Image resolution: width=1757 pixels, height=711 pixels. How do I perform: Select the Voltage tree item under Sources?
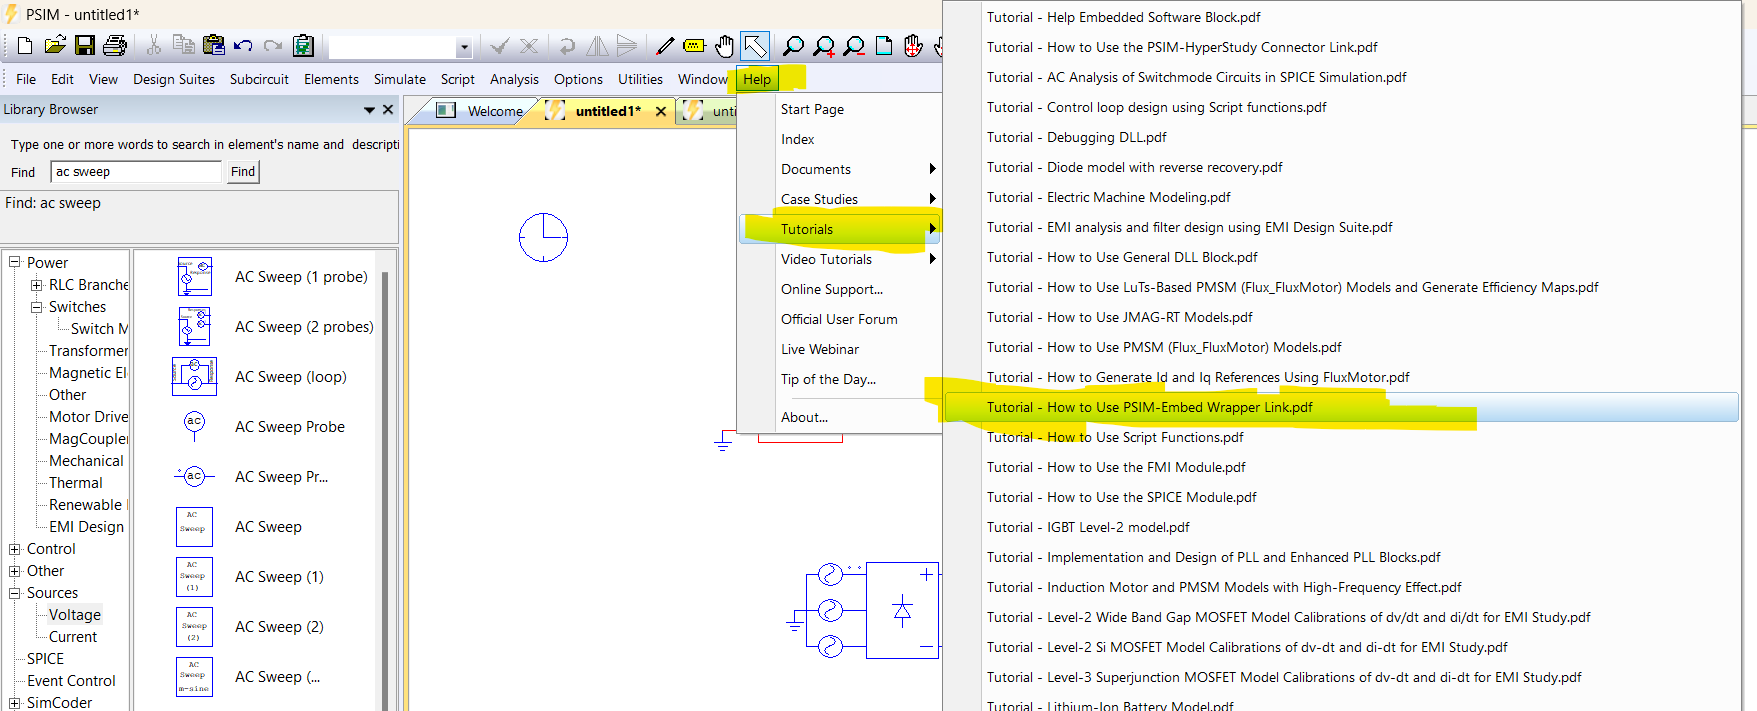(75, 615)
